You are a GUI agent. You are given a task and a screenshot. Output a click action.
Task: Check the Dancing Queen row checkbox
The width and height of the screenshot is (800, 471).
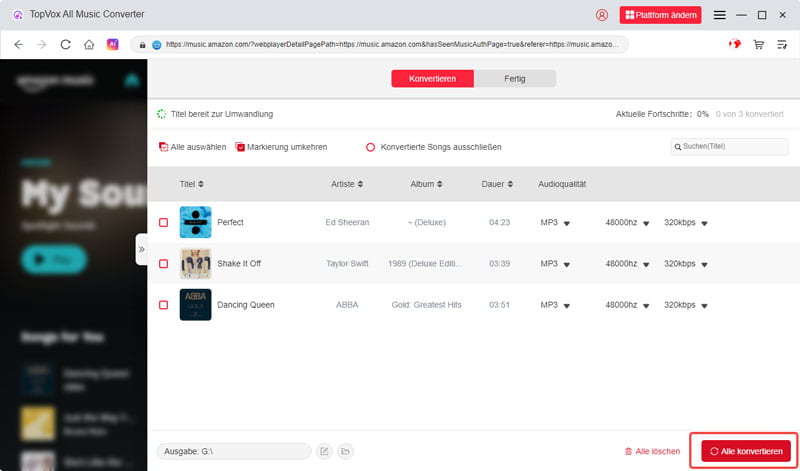point(164,304)
